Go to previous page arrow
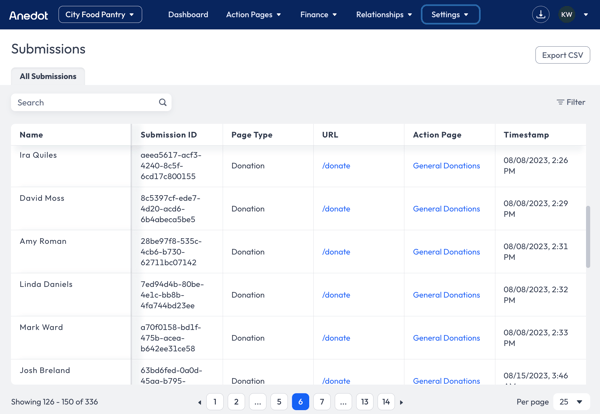The width and height of the screenshot is (600, 414). (199, 402)
